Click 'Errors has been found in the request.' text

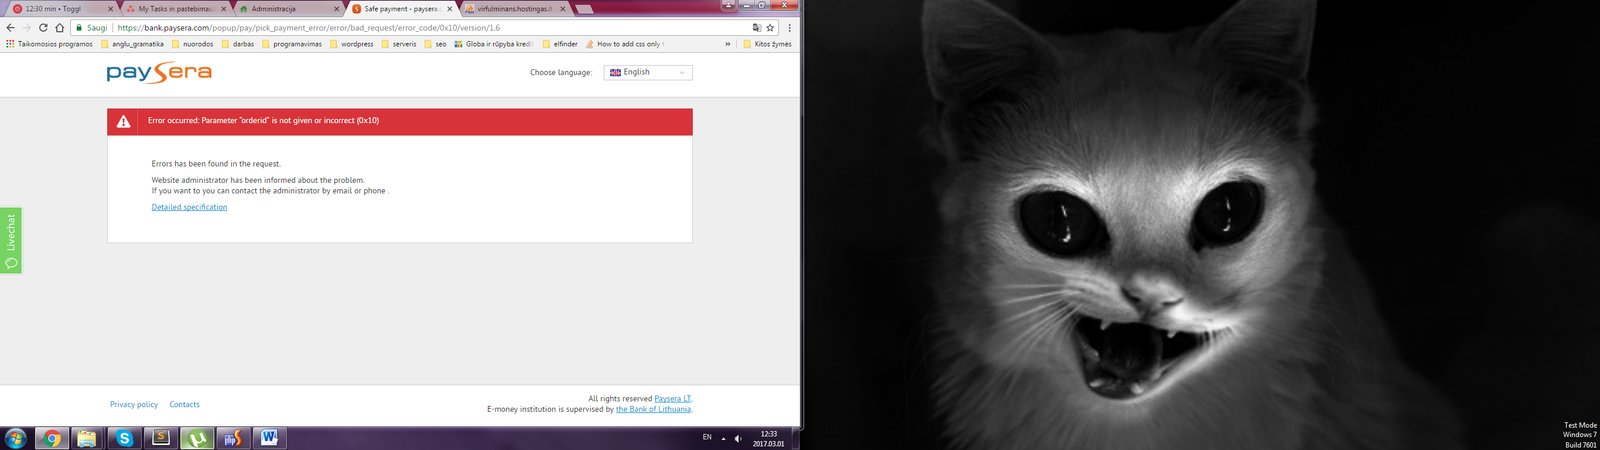(216, 164)
